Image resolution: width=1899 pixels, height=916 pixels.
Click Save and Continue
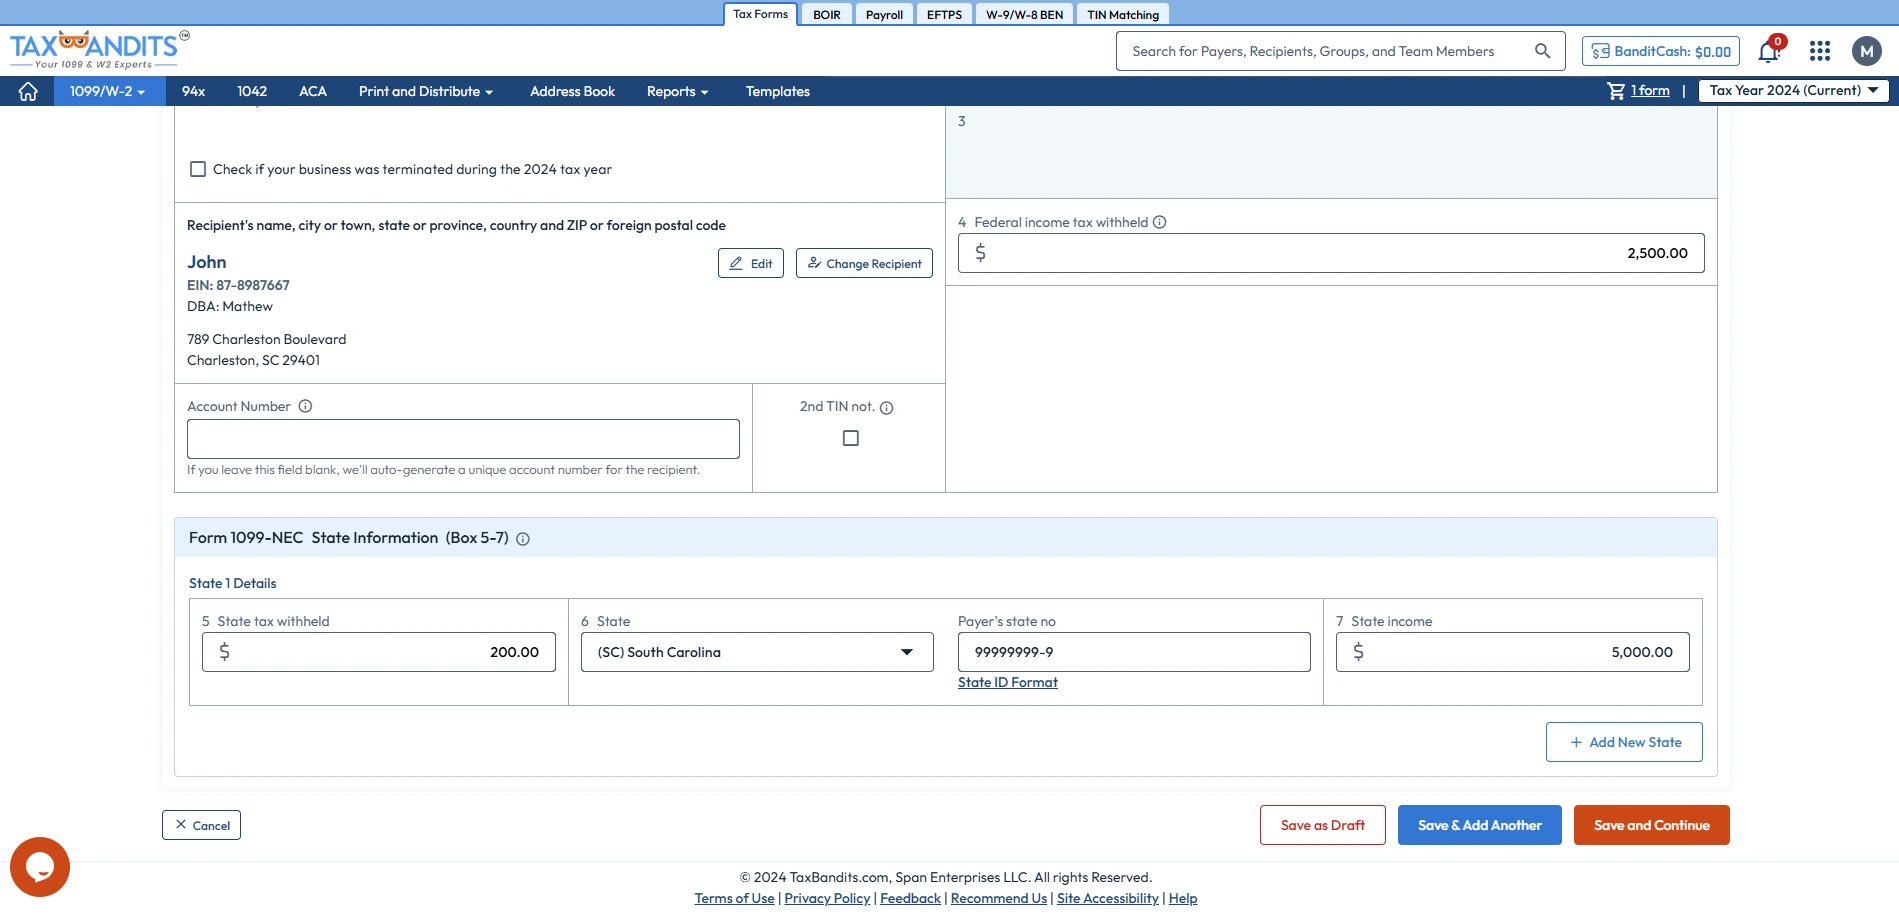[1651, 825]
